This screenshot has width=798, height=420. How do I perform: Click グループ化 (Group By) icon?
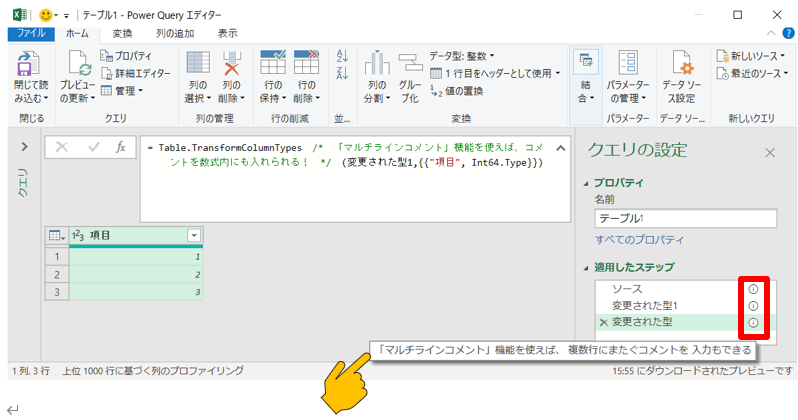coord(410,63)
